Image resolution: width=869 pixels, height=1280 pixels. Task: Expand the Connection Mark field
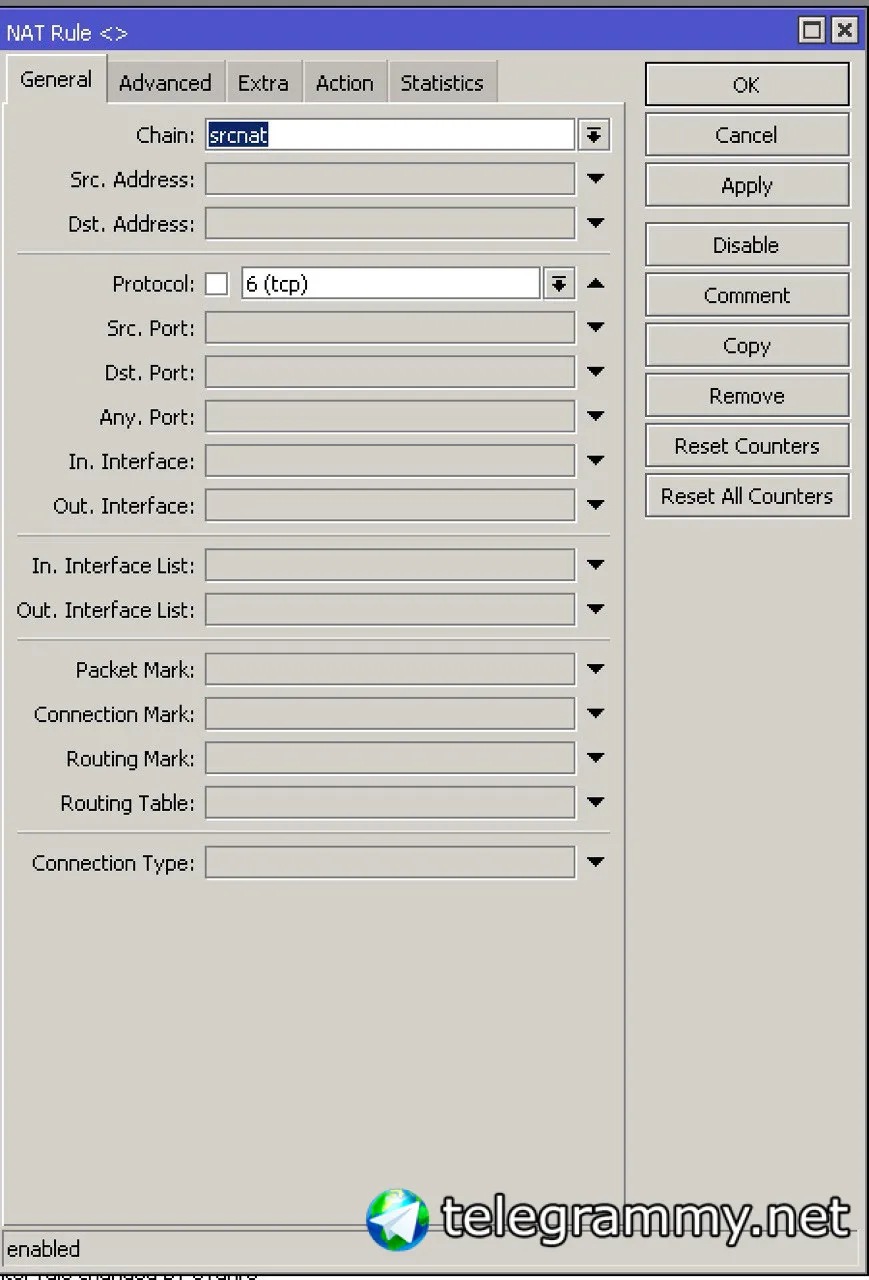point(596,714)
